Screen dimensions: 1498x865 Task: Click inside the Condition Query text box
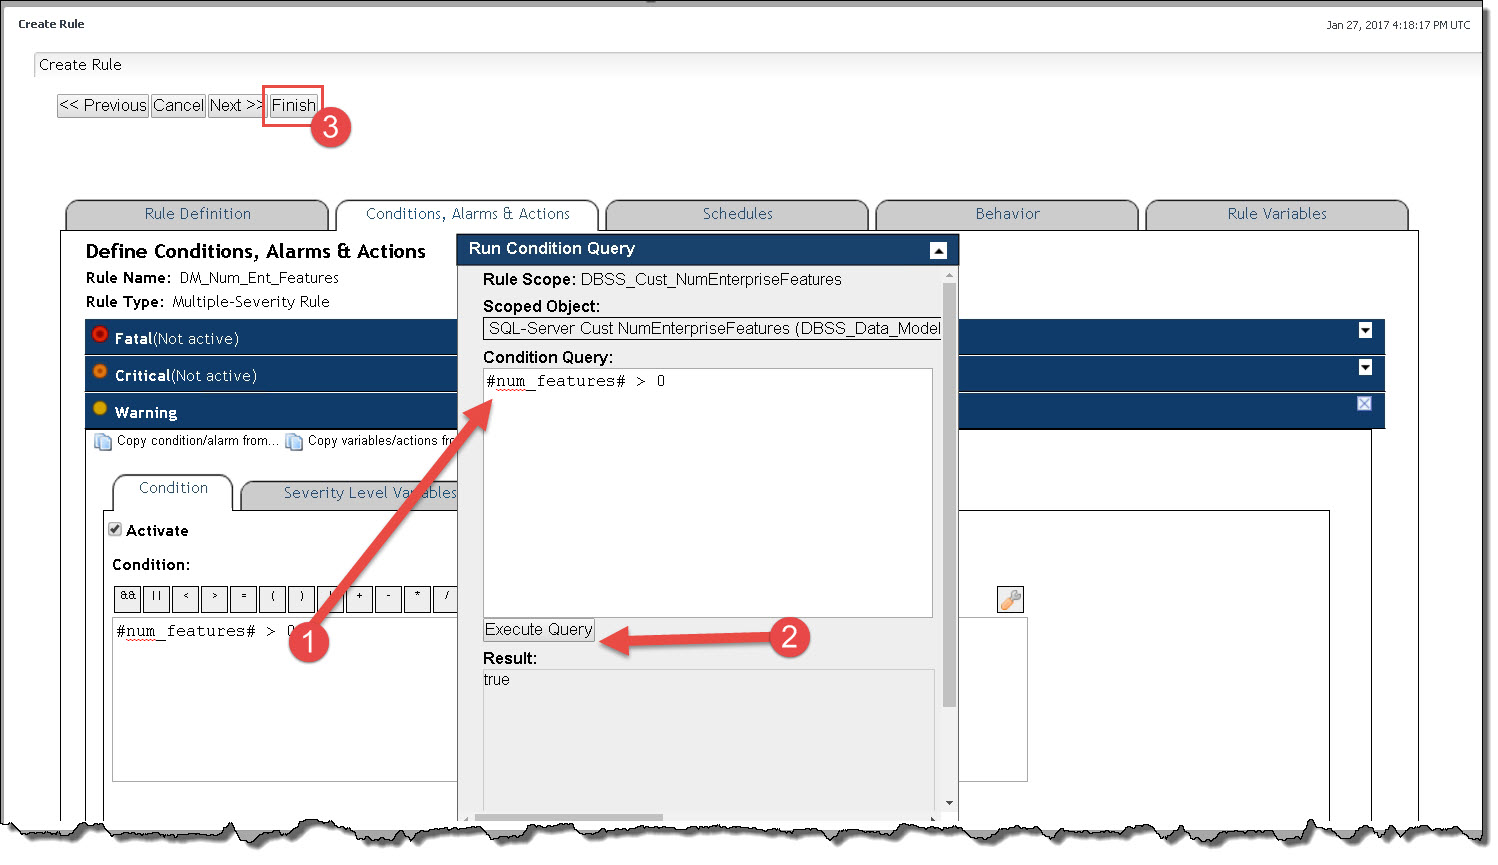[707, 492]
